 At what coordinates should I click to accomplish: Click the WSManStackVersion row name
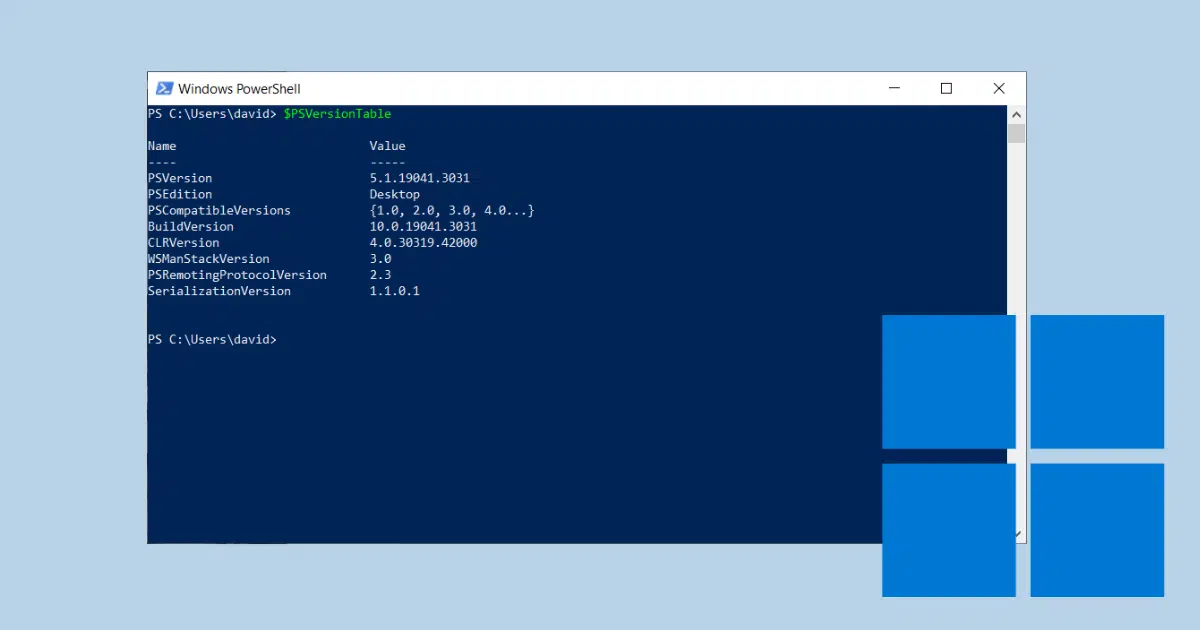(x=208, y=258)
